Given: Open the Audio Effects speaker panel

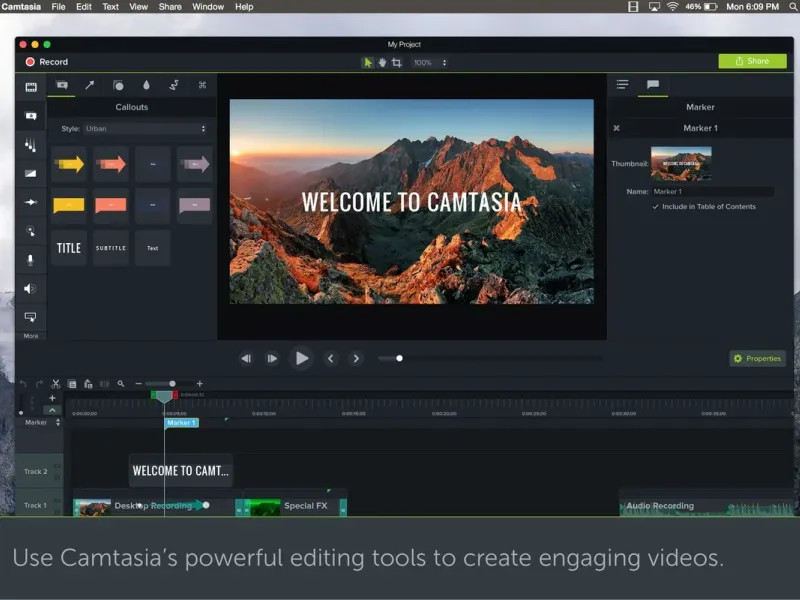Looking at the screenshot, I should (x=30, y=289).
